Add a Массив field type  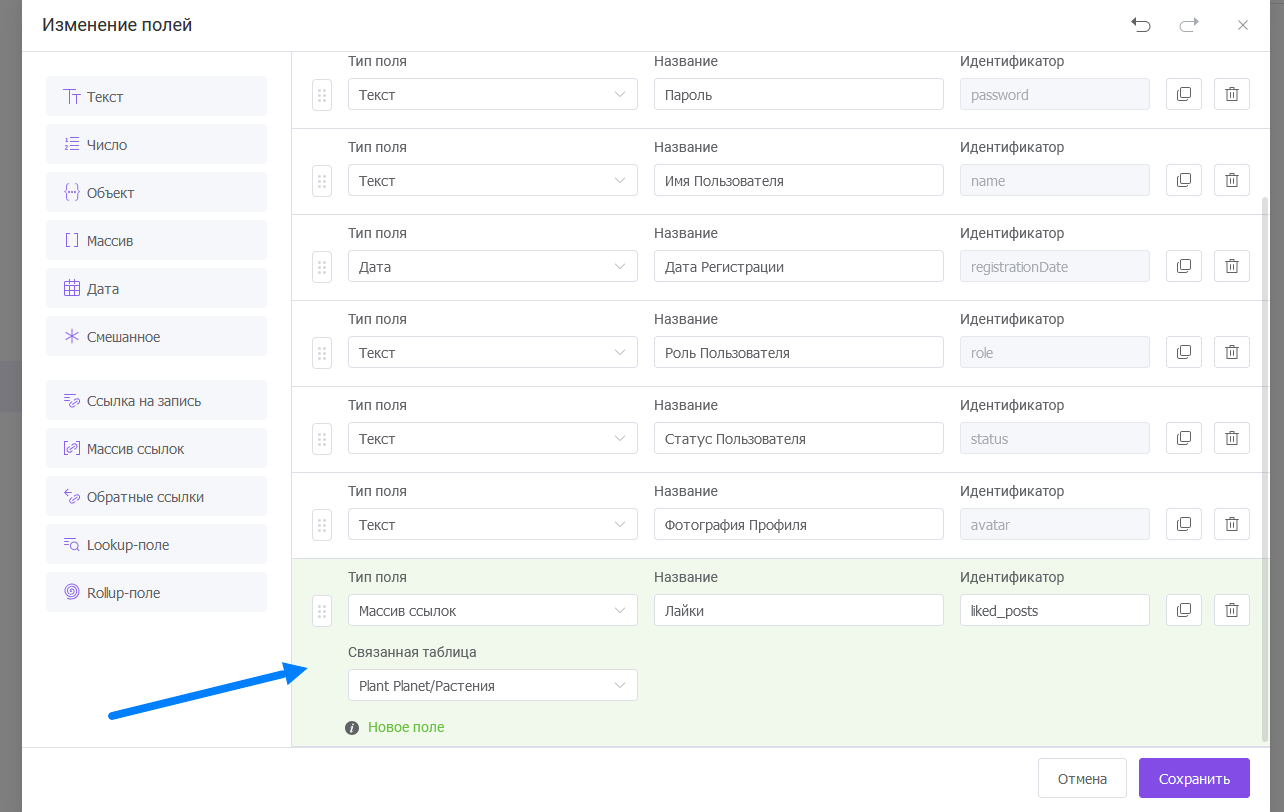pos(156,240)
